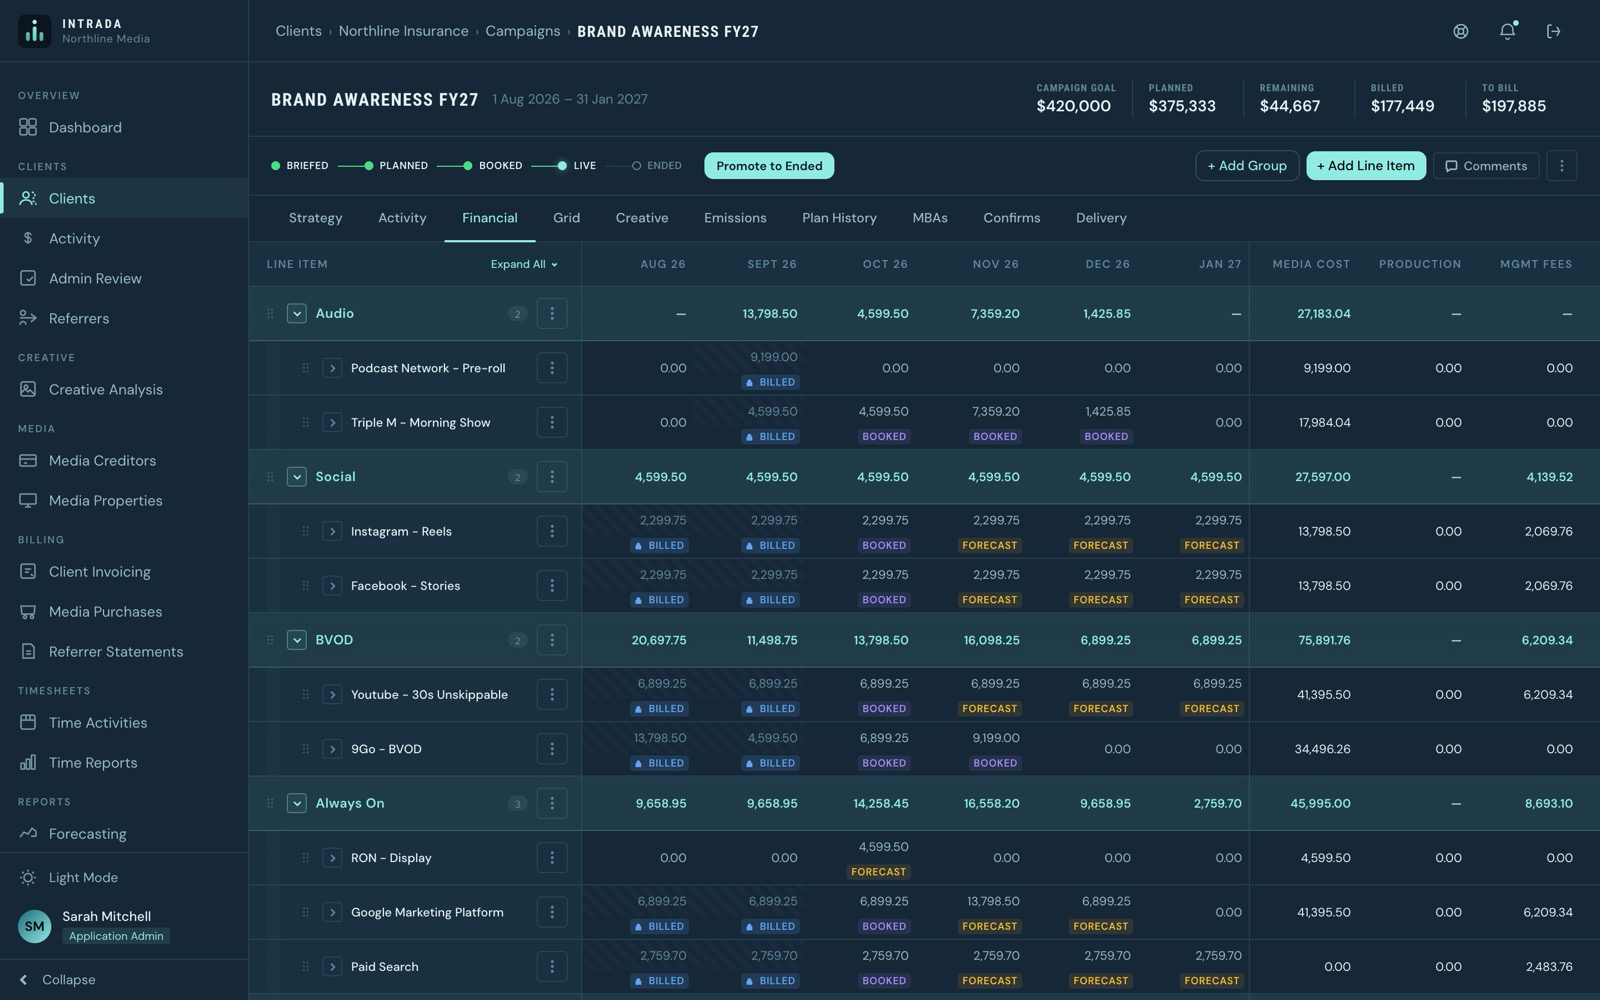
Task: Open the Grid tab
Action: tap(566, 218)
